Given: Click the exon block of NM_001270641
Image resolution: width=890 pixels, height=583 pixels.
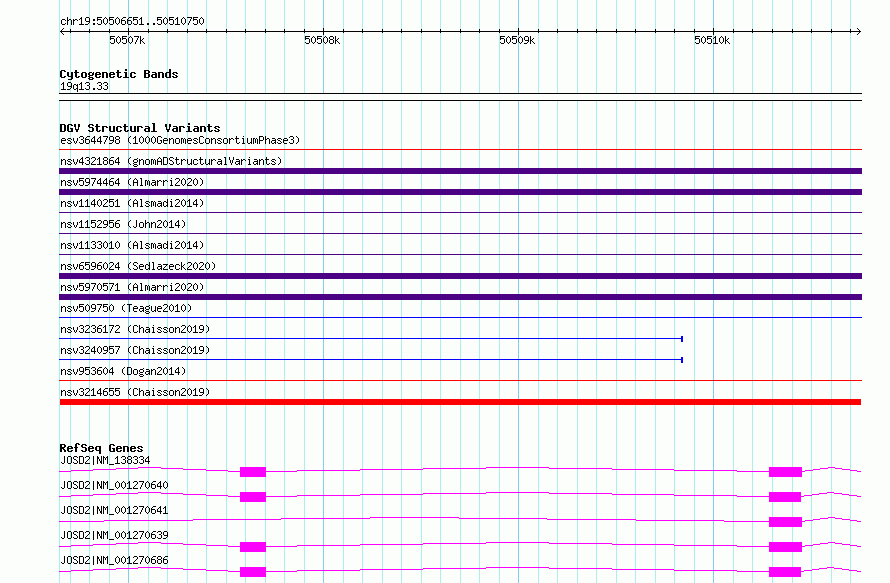Looking at the screenshot, I should point(785,522).
